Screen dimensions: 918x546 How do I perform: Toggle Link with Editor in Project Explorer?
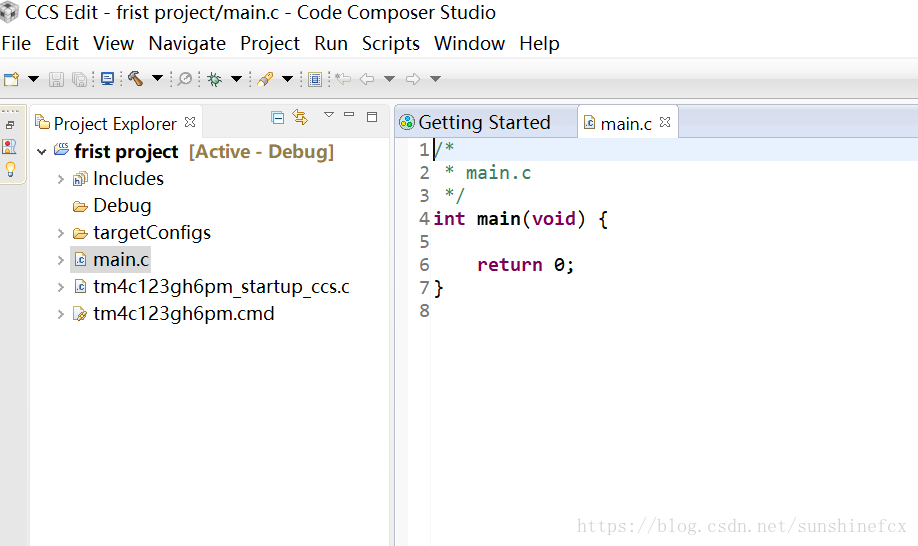(x=300, y=117)
